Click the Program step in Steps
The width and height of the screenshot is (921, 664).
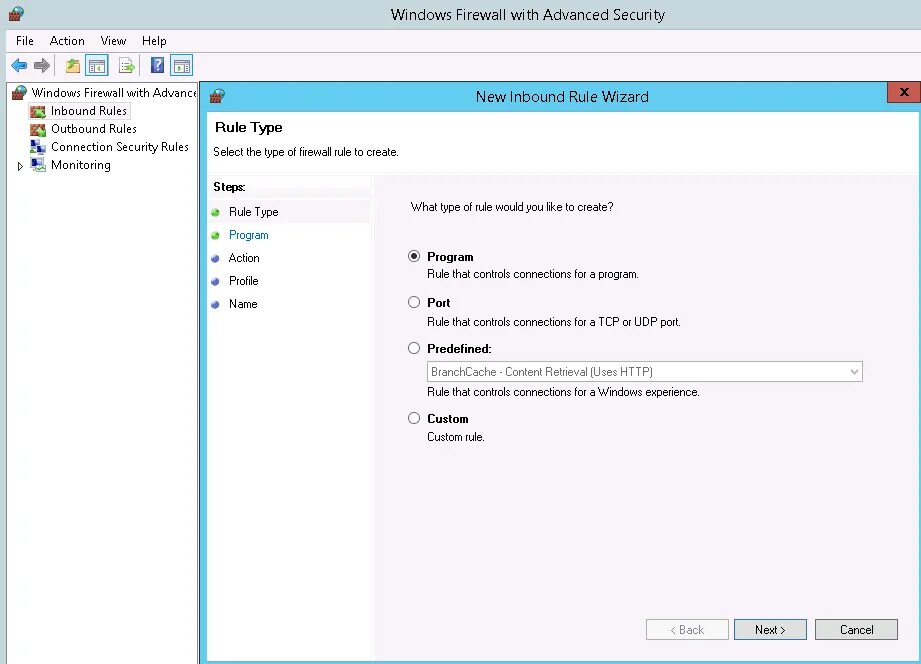click(x=248, y=235)
